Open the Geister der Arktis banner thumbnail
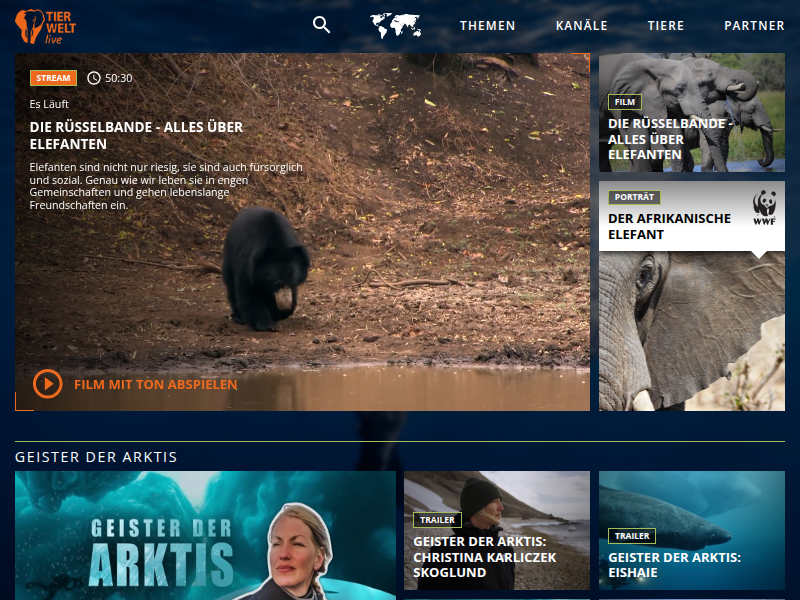Screen dimensions: 800x600 click(x=205, y=535)
